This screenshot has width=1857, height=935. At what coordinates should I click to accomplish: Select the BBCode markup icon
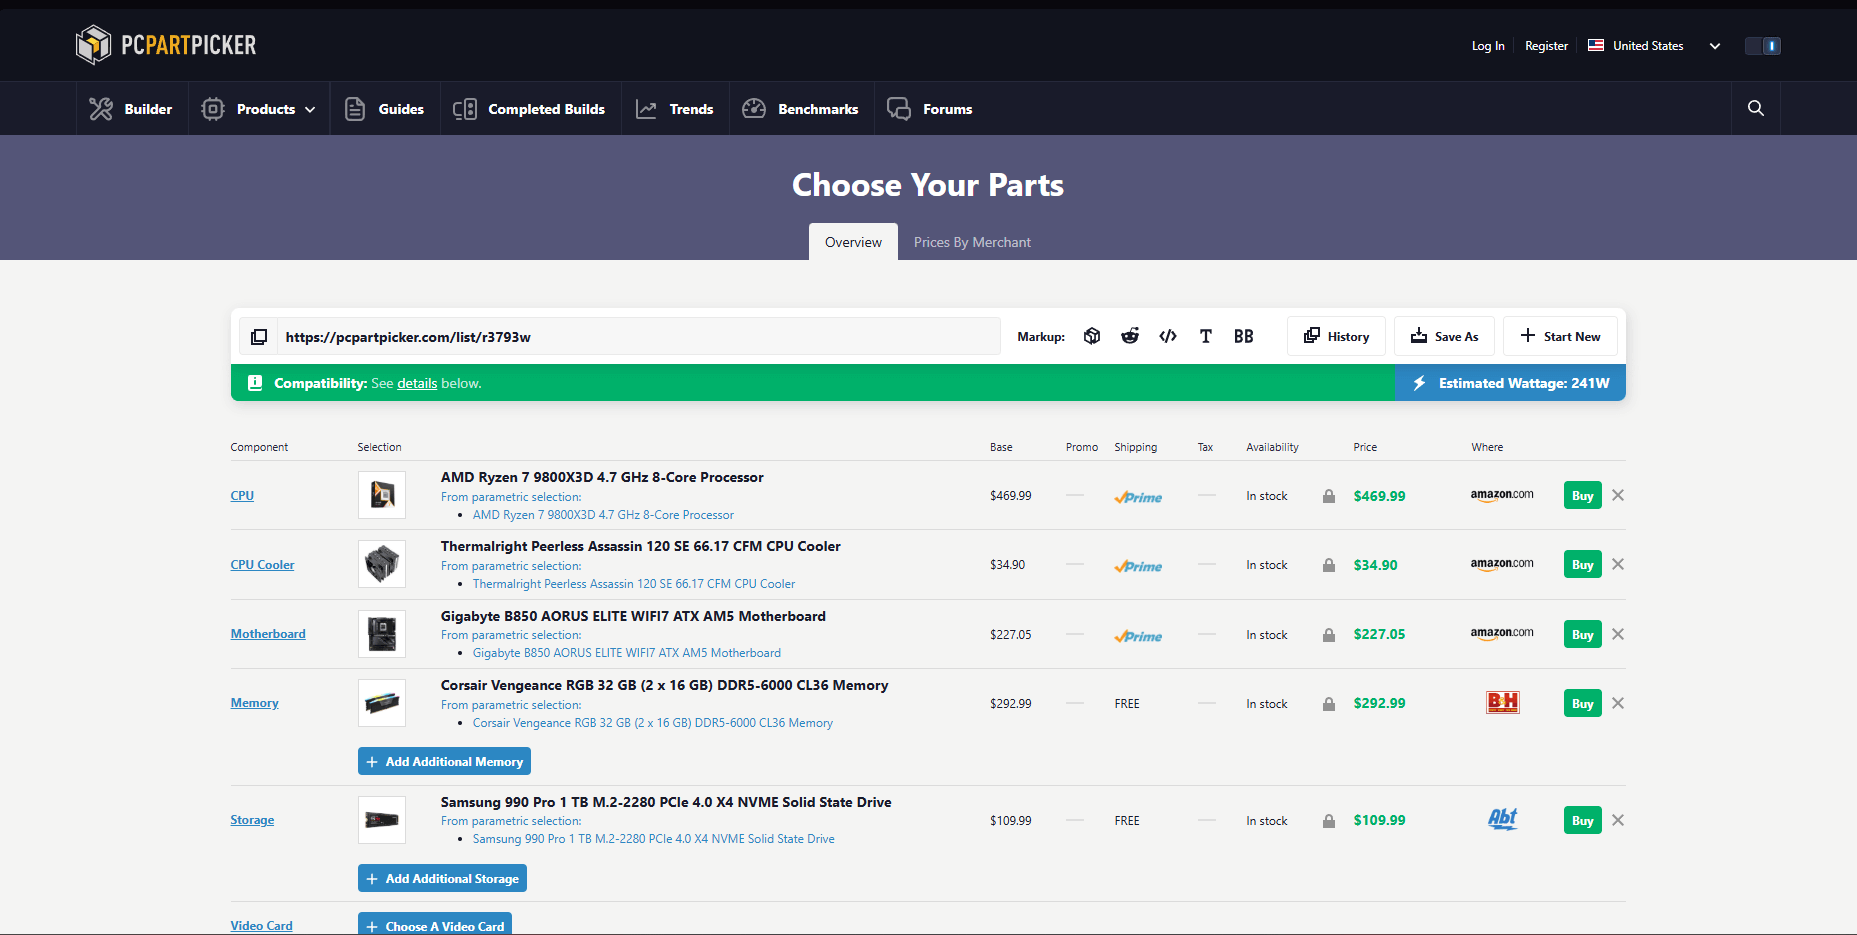pos(1243,336)
